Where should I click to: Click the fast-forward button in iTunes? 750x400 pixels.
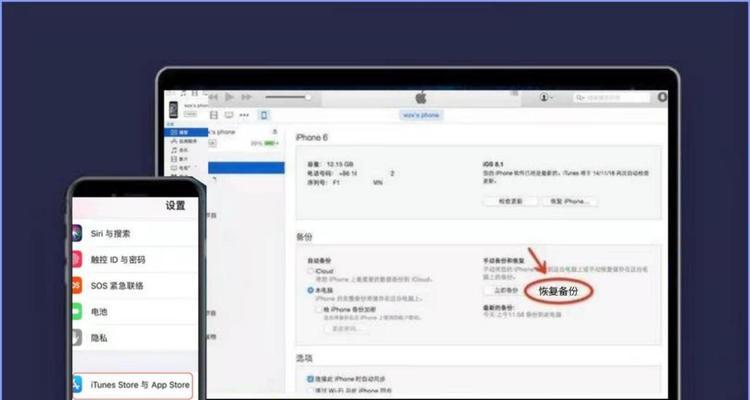click(x=246, y=97)
